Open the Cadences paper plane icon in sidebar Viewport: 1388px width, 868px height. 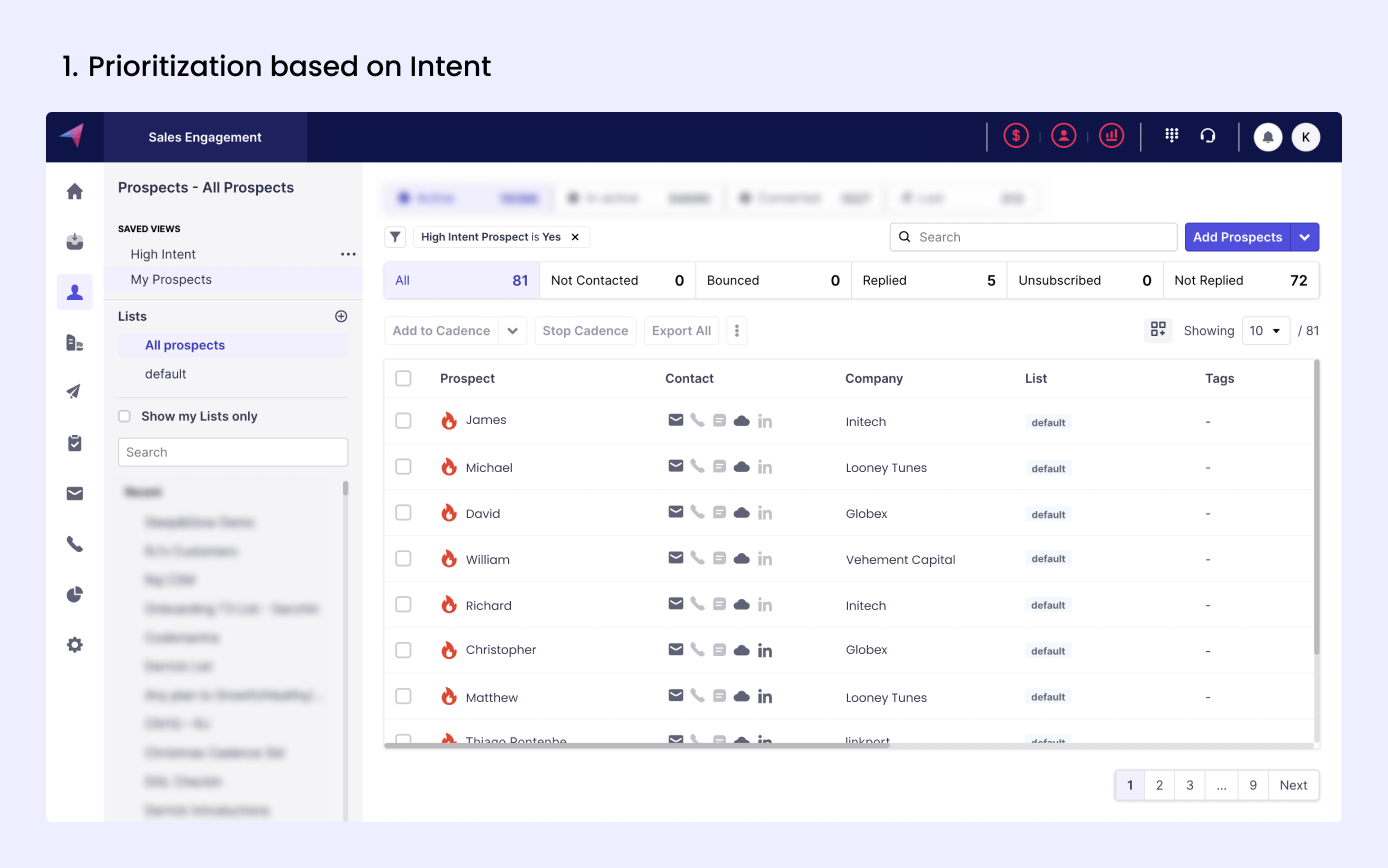coord(74,391)
